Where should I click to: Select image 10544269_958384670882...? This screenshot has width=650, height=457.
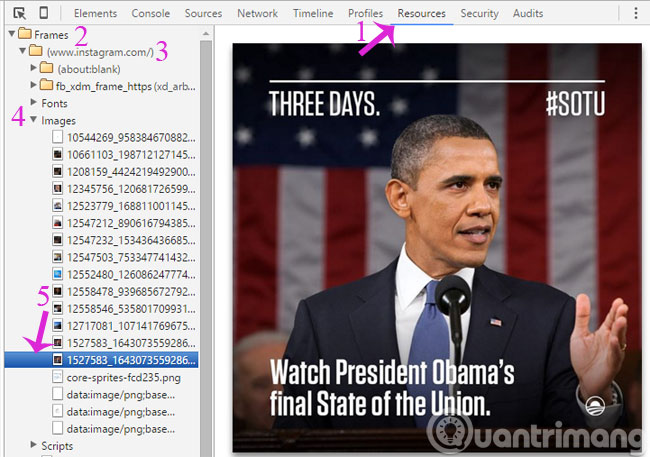point(131,137)
